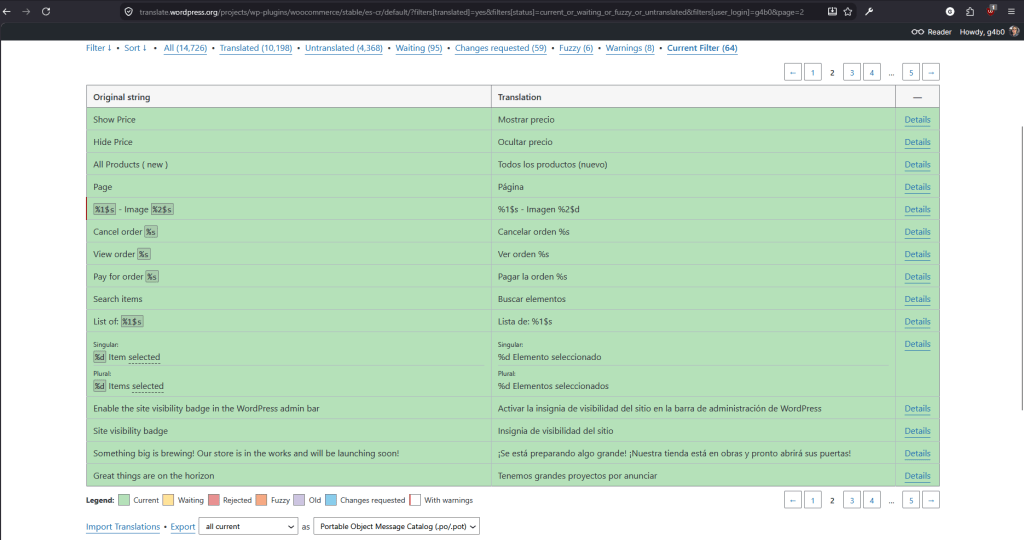Image resolution: width=1024 pixels, height=540 pixels.
Task: Open the 'all current' export dropdown
Action: [248, 526]
